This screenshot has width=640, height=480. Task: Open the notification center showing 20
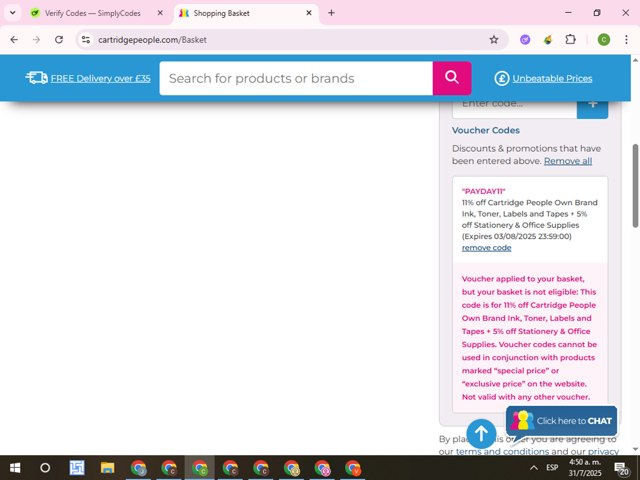pyautogui.click(x=622, y=469)
